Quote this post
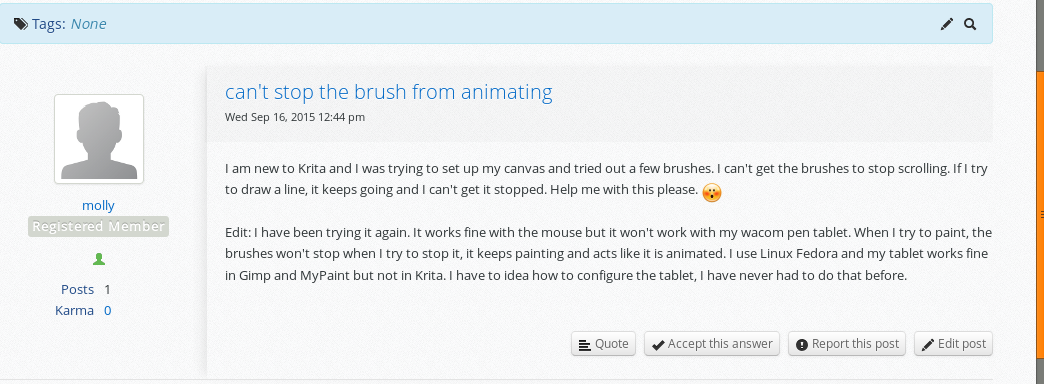The image size is (1044, 384). (604, 344)
